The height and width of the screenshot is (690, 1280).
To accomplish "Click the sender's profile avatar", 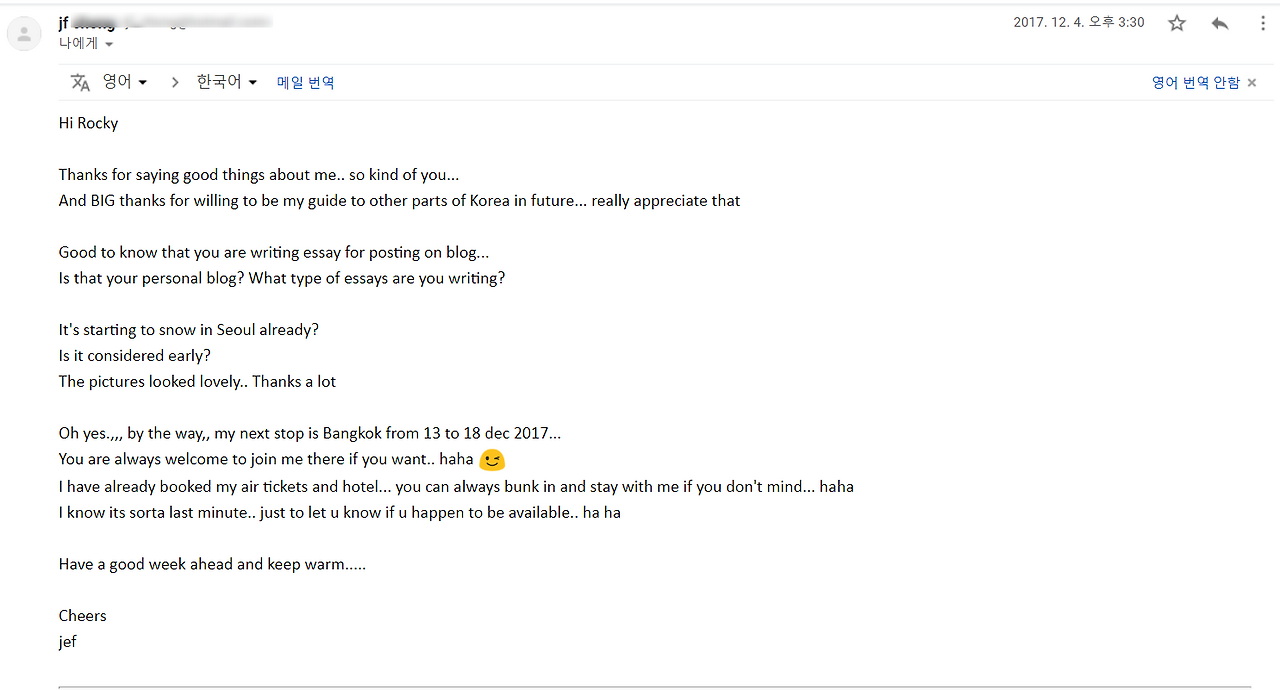I will pyautogui.click(x=24, y=33).
